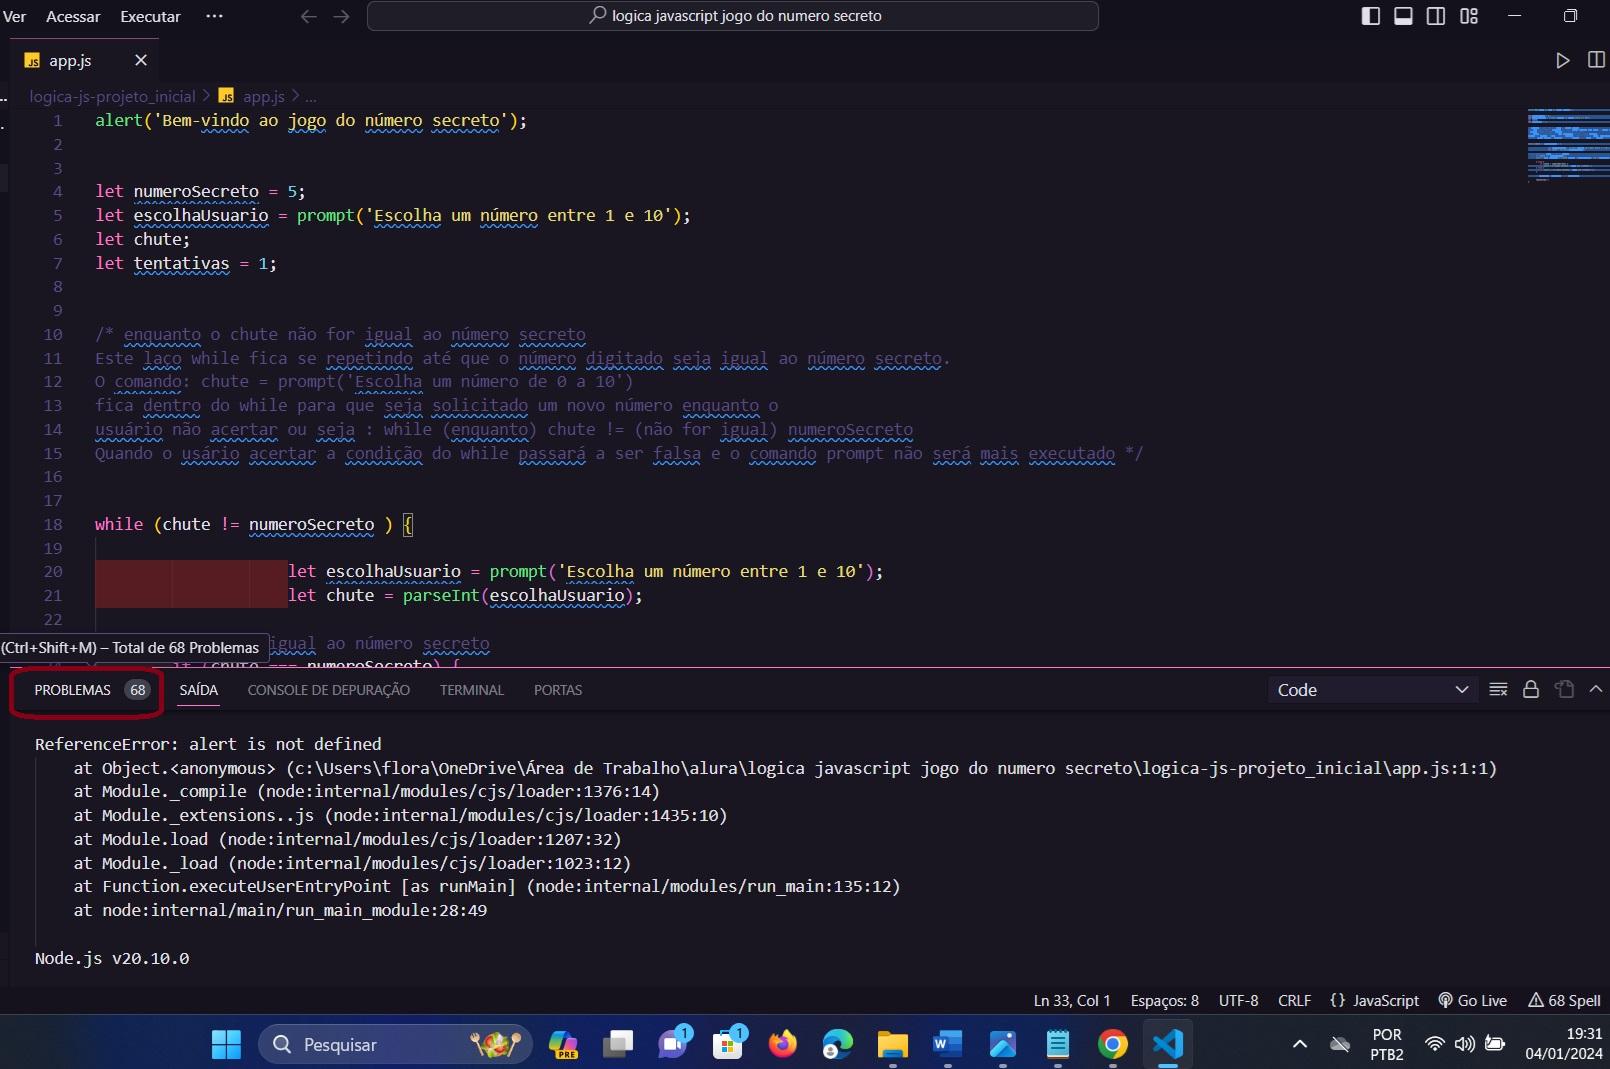Switch to the TERMINAL tab
Screen dimensions: 1610x1069
pyautogui.click(x=472, y=690)
